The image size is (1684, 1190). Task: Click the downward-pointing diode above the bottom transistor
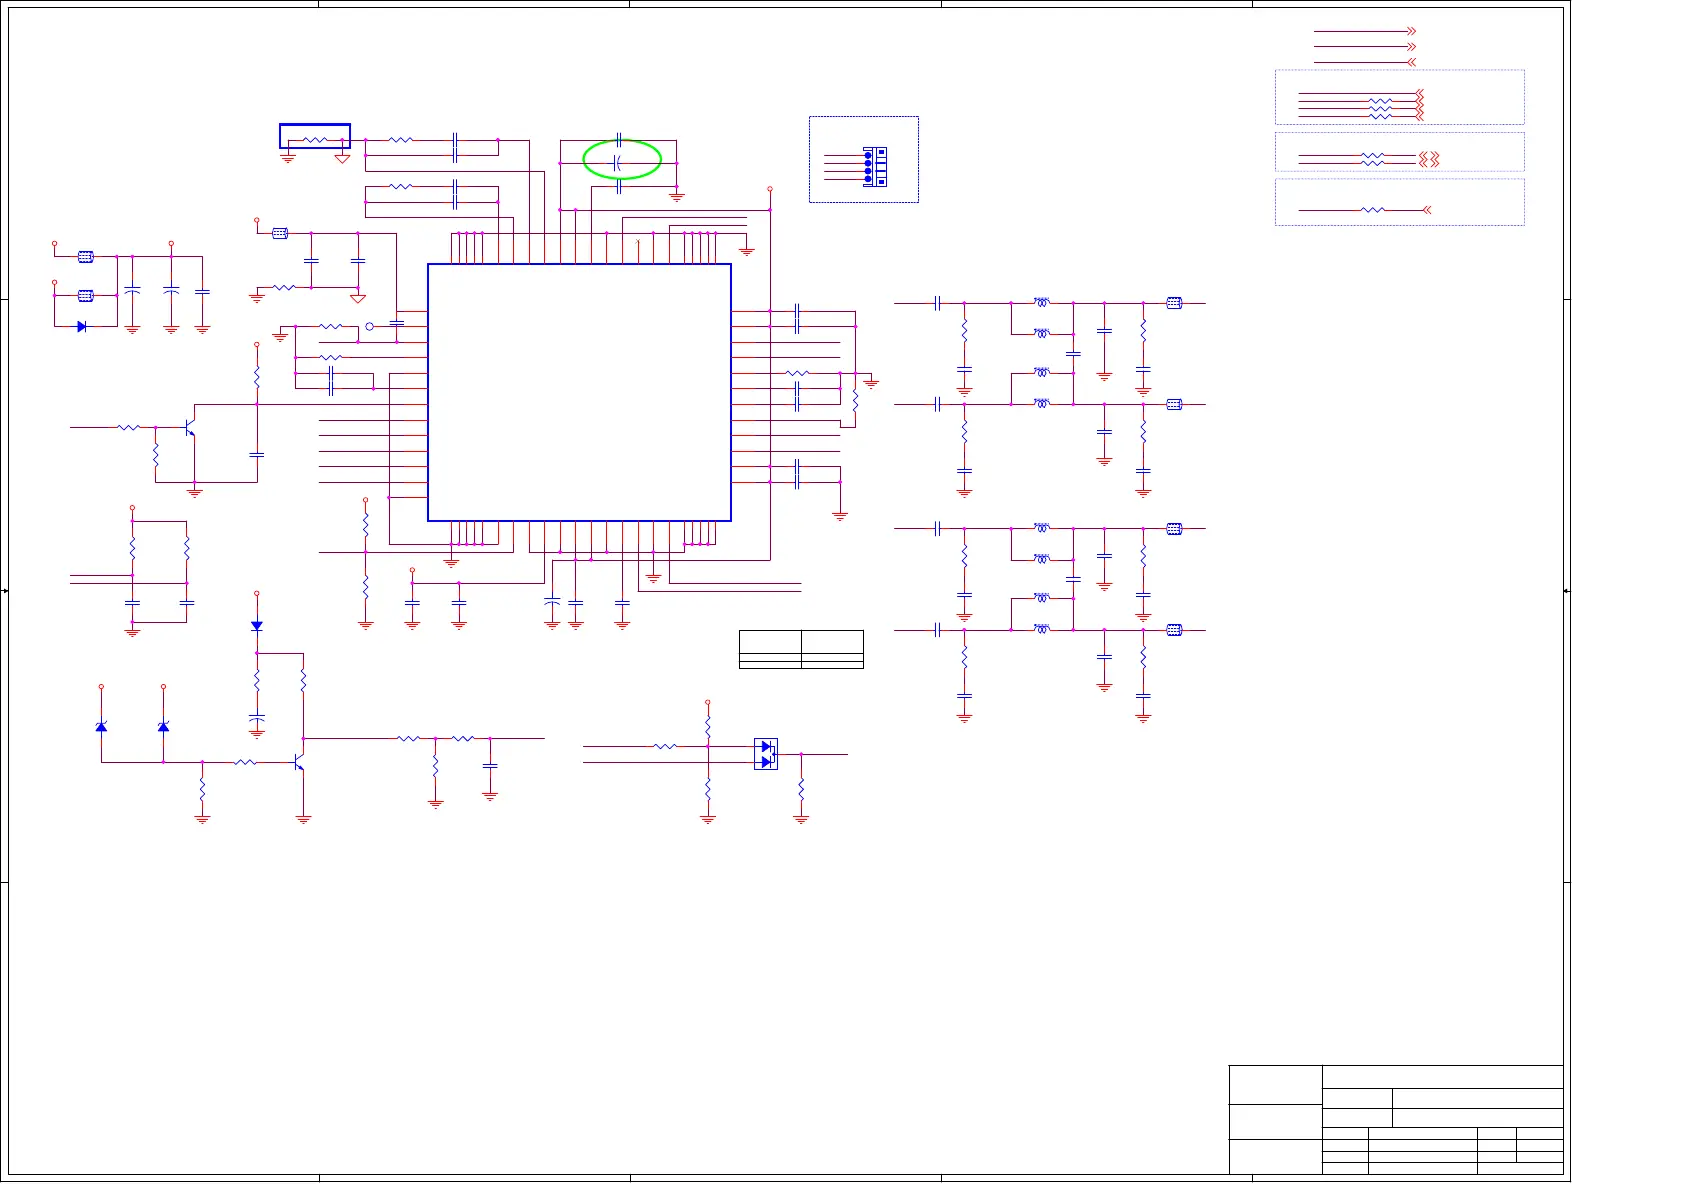257,626
